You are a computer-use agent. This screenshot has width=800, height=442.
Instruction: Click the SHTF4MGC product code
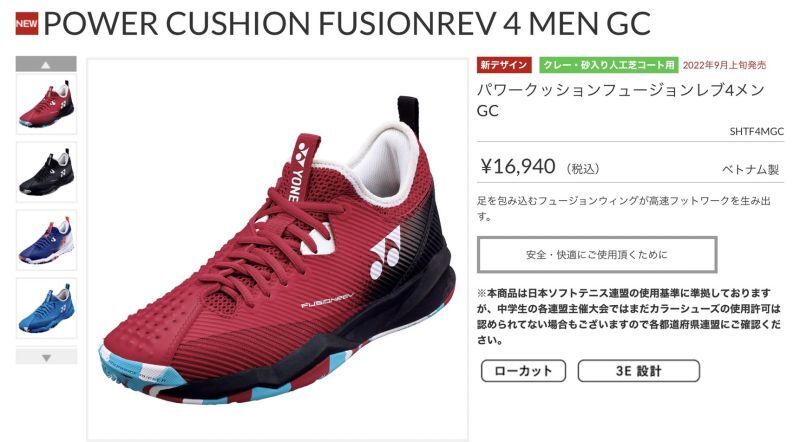click(756, 131)
